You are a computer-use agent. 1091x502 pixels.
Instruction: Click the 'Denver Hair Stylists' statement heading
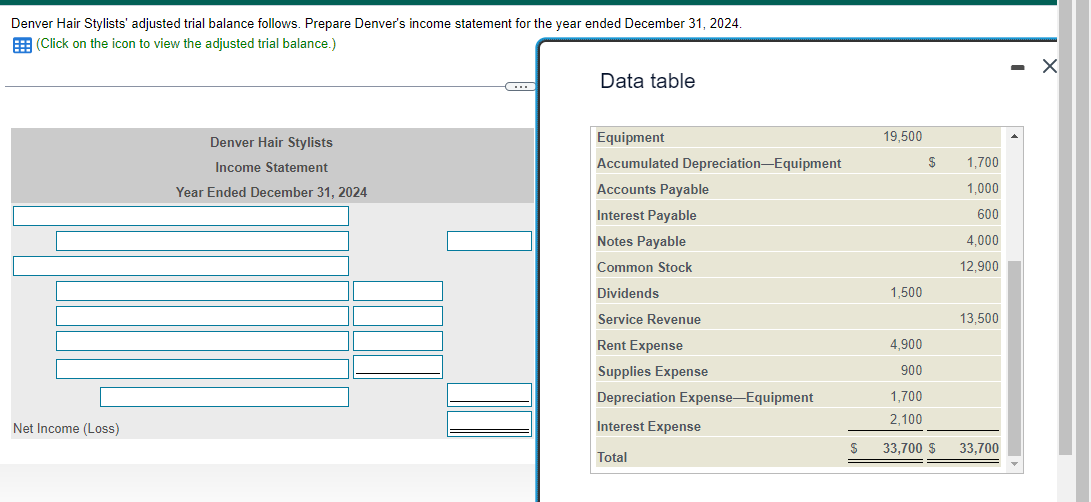pos(271,143)
